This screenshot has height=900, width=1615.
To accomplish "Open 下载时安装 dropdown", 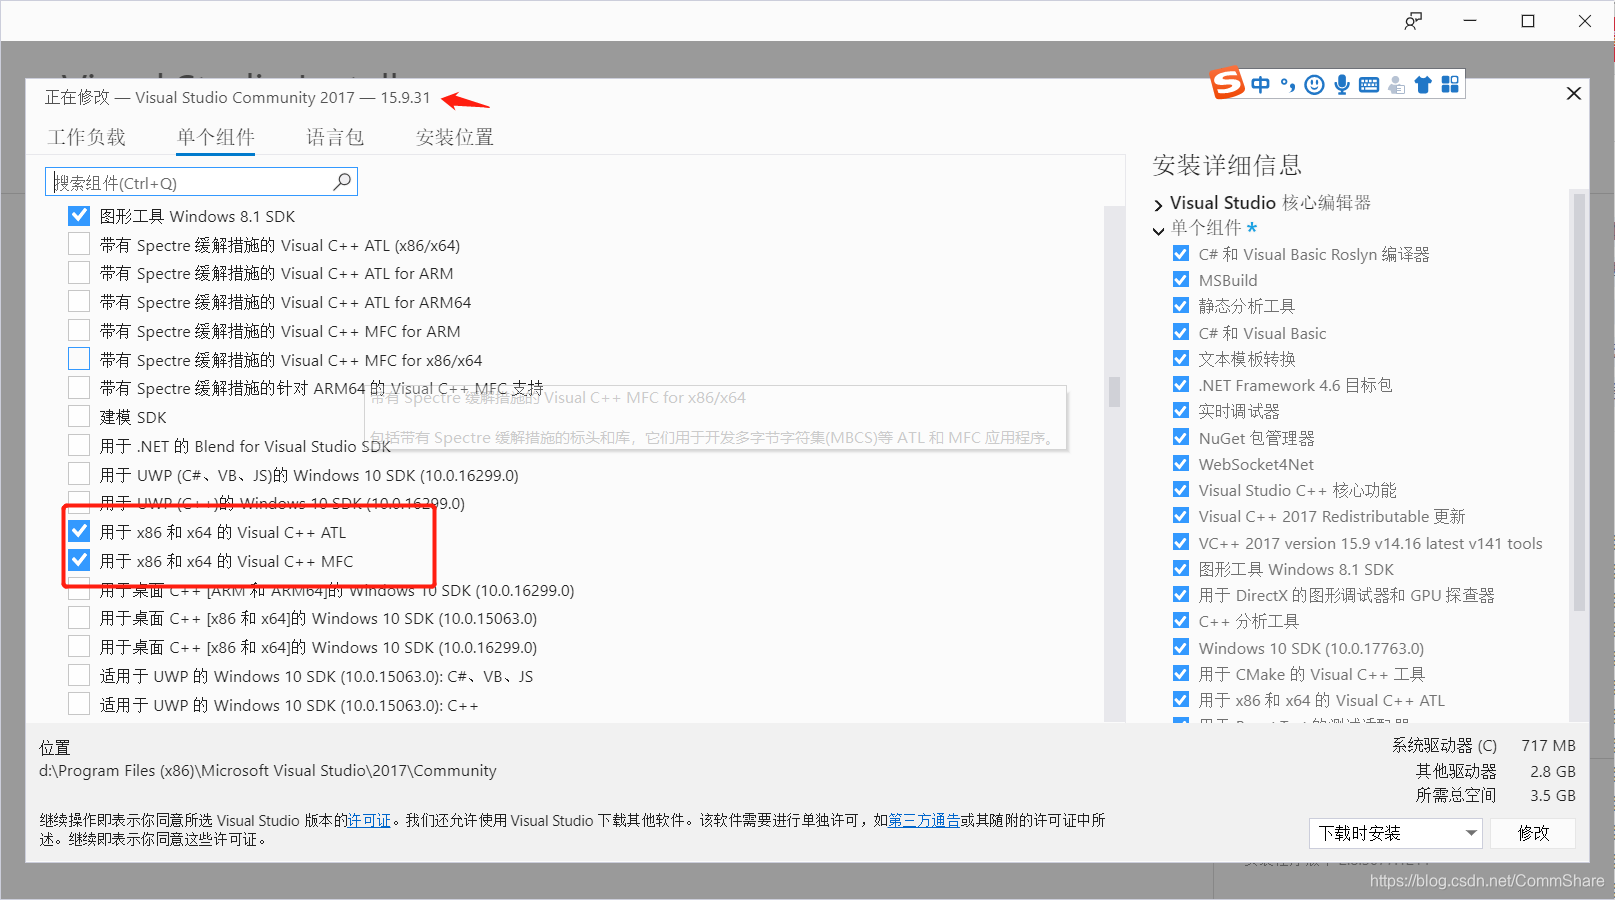I will [1396, 833].
